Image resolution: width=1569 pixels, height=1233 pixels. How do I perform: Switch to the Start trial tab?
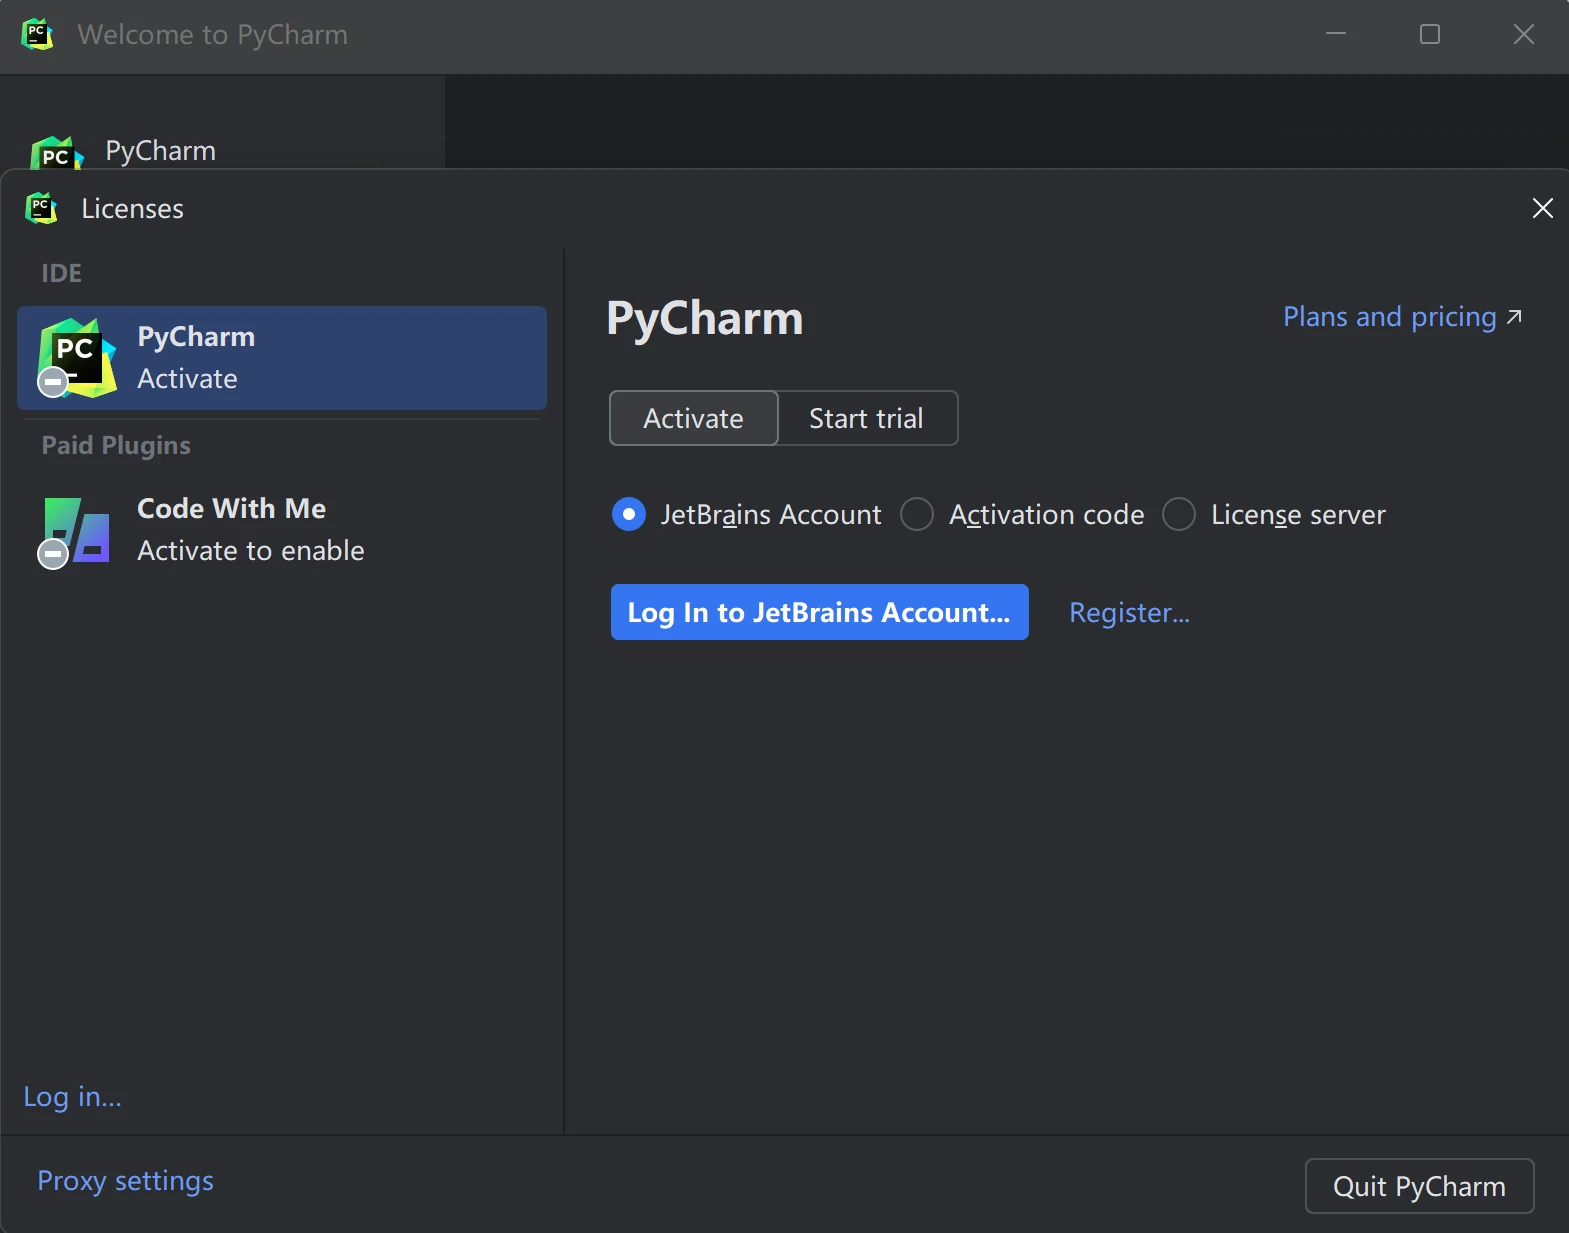click(867, 418)
